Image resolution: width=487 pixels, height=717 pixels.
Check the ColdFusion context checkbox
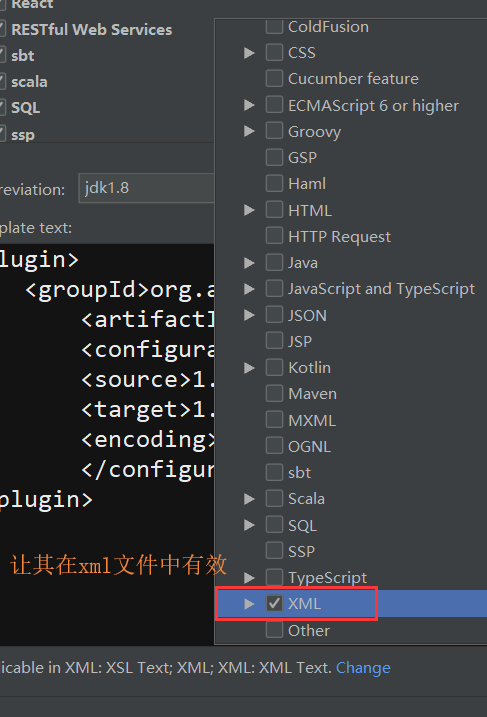click(274, 27)
